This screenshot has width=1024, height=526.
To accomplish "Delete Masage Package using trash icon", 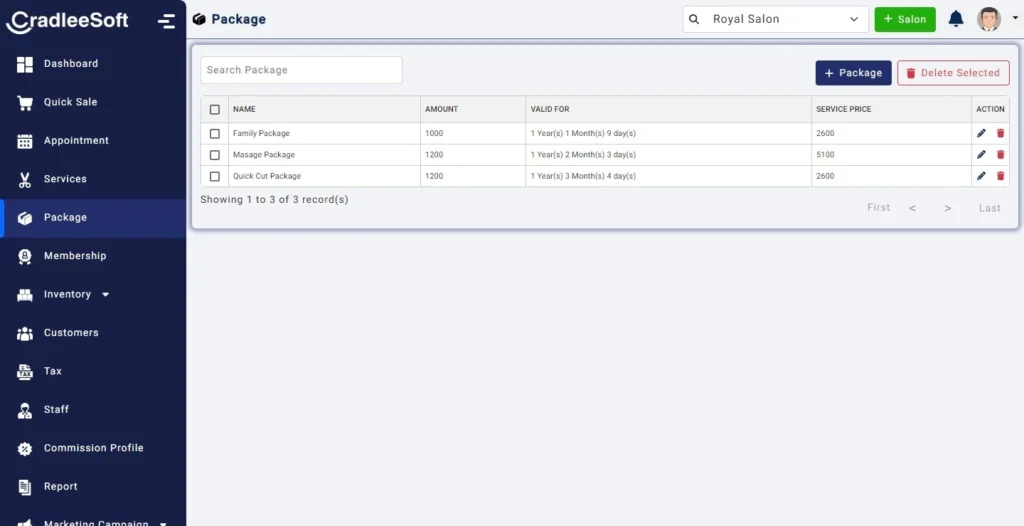I will (1000, 155).
